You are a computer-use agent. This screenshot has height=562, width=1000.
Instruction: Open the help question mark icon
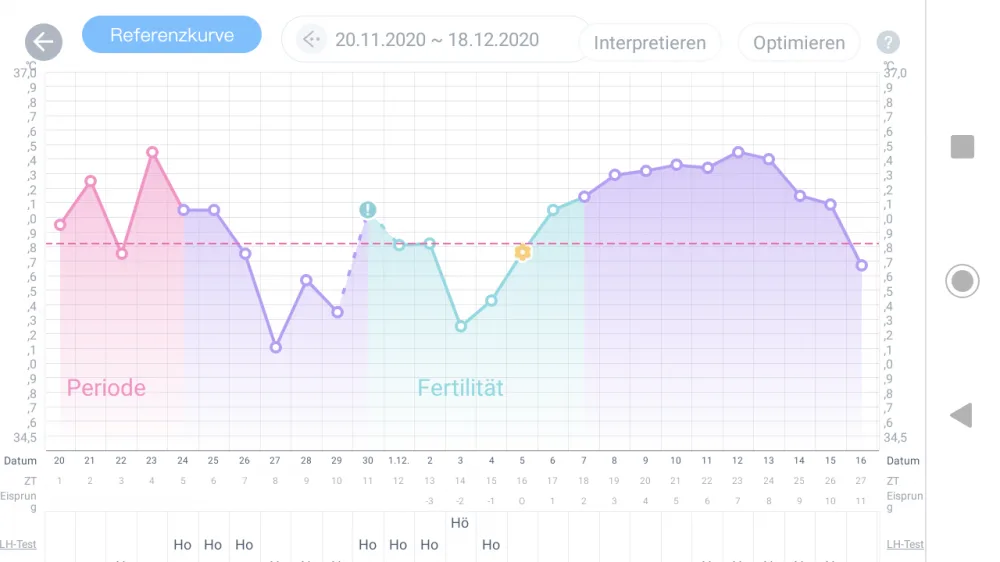click(888, 42)
